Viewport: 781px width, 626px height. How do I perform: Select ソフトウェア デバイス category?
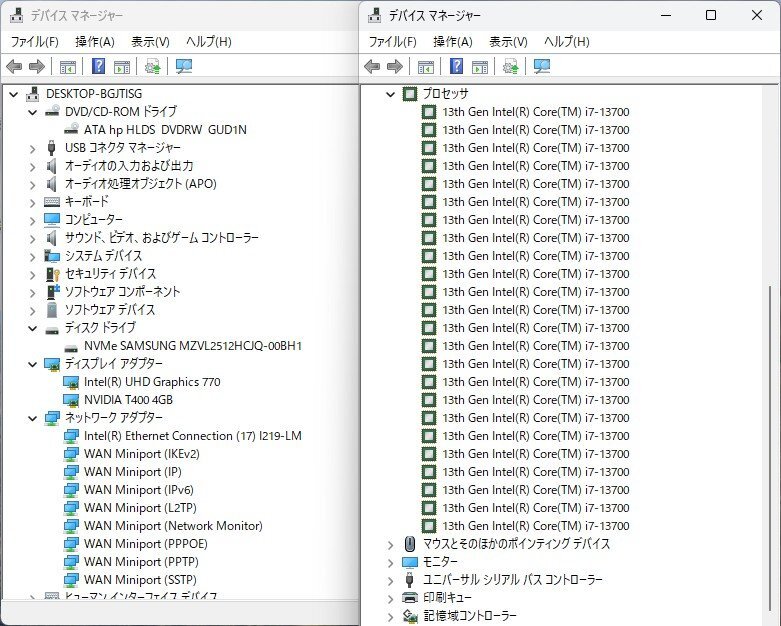[110, 310]
